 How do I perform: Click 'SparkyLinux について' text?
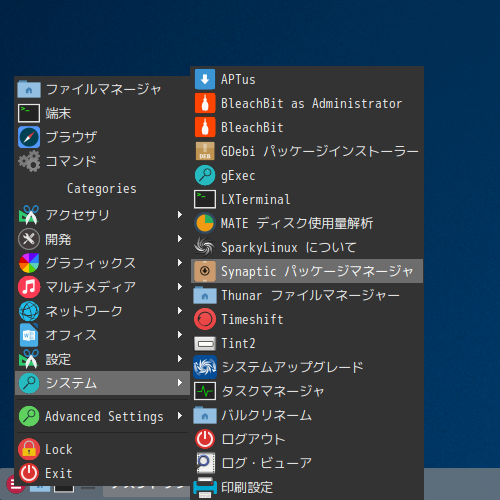point(289,248)
